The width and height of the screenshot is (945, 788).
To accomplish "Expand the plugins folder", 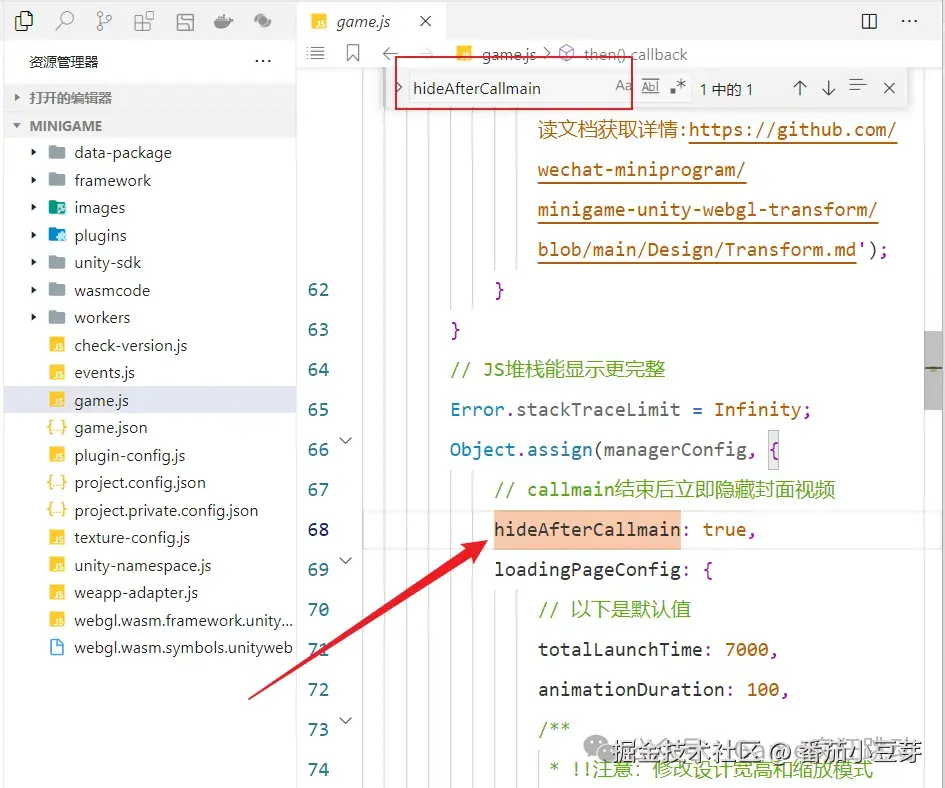I will [x=100, y=236].
